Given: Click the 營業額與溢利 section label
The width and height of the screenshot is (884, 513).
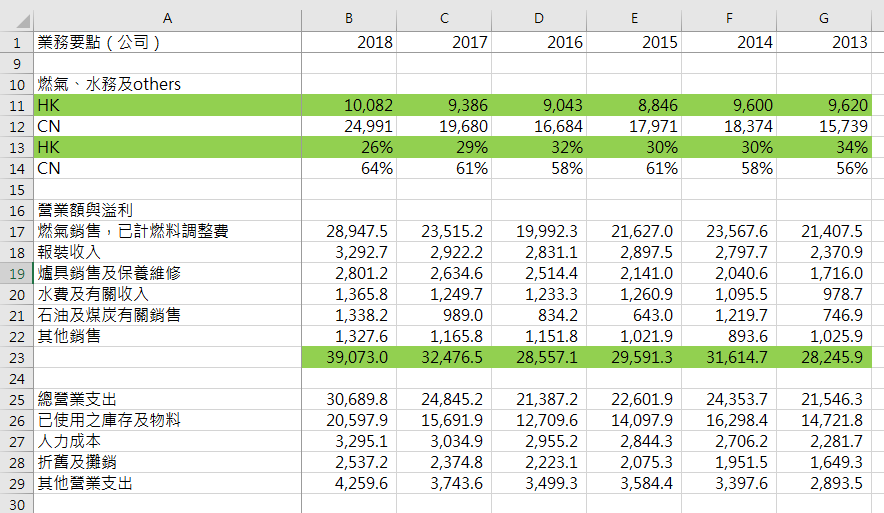Looking at the screenshot, I should pos(167,210).
